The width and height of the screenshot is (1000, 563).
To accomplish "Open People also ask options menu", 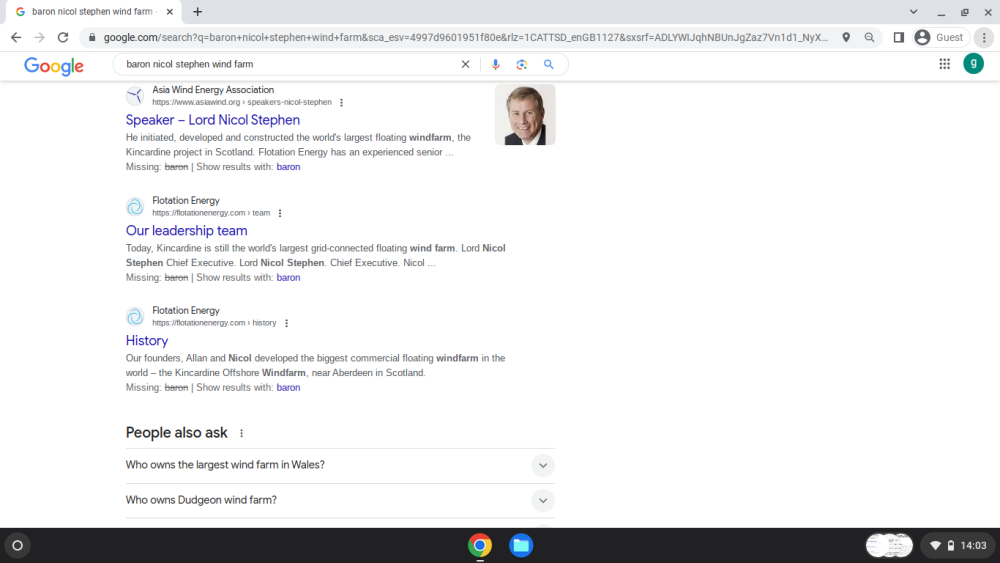I will point(241,434).
